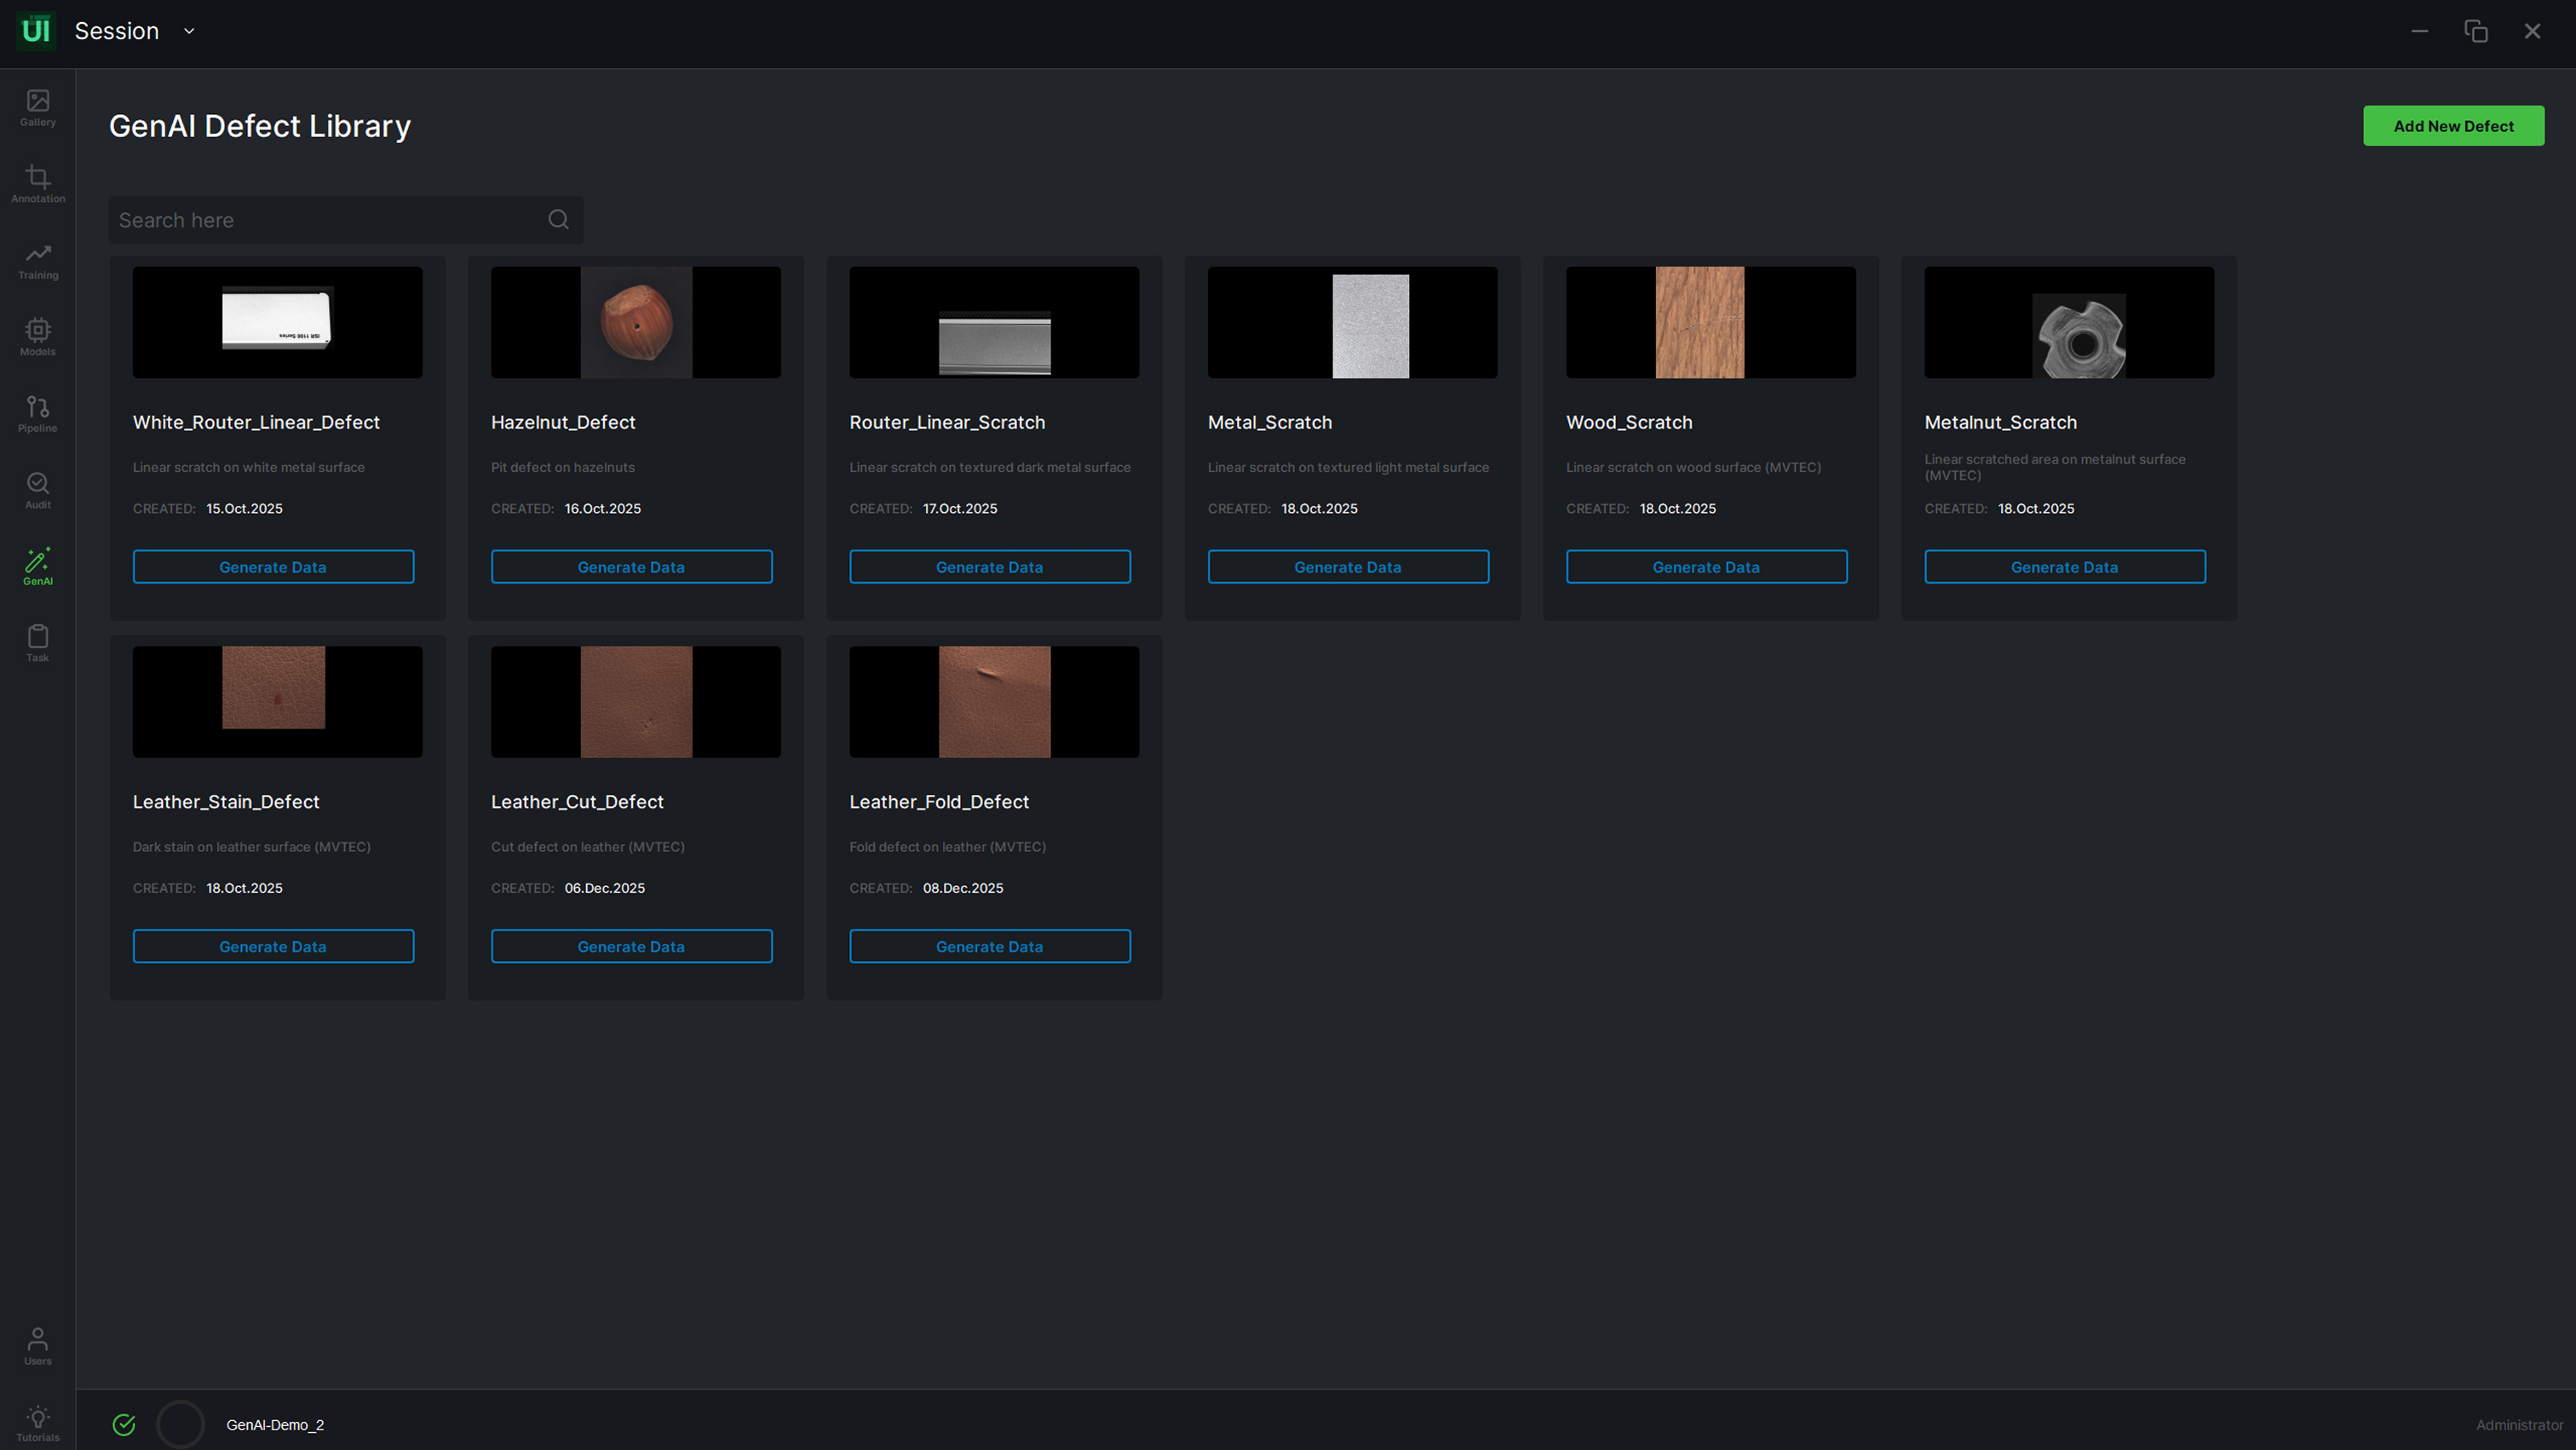The height and width of the screenshot is (1450, 2576).
Task: Open the Audit sidebar icon
Action: (x=38, y=484)
